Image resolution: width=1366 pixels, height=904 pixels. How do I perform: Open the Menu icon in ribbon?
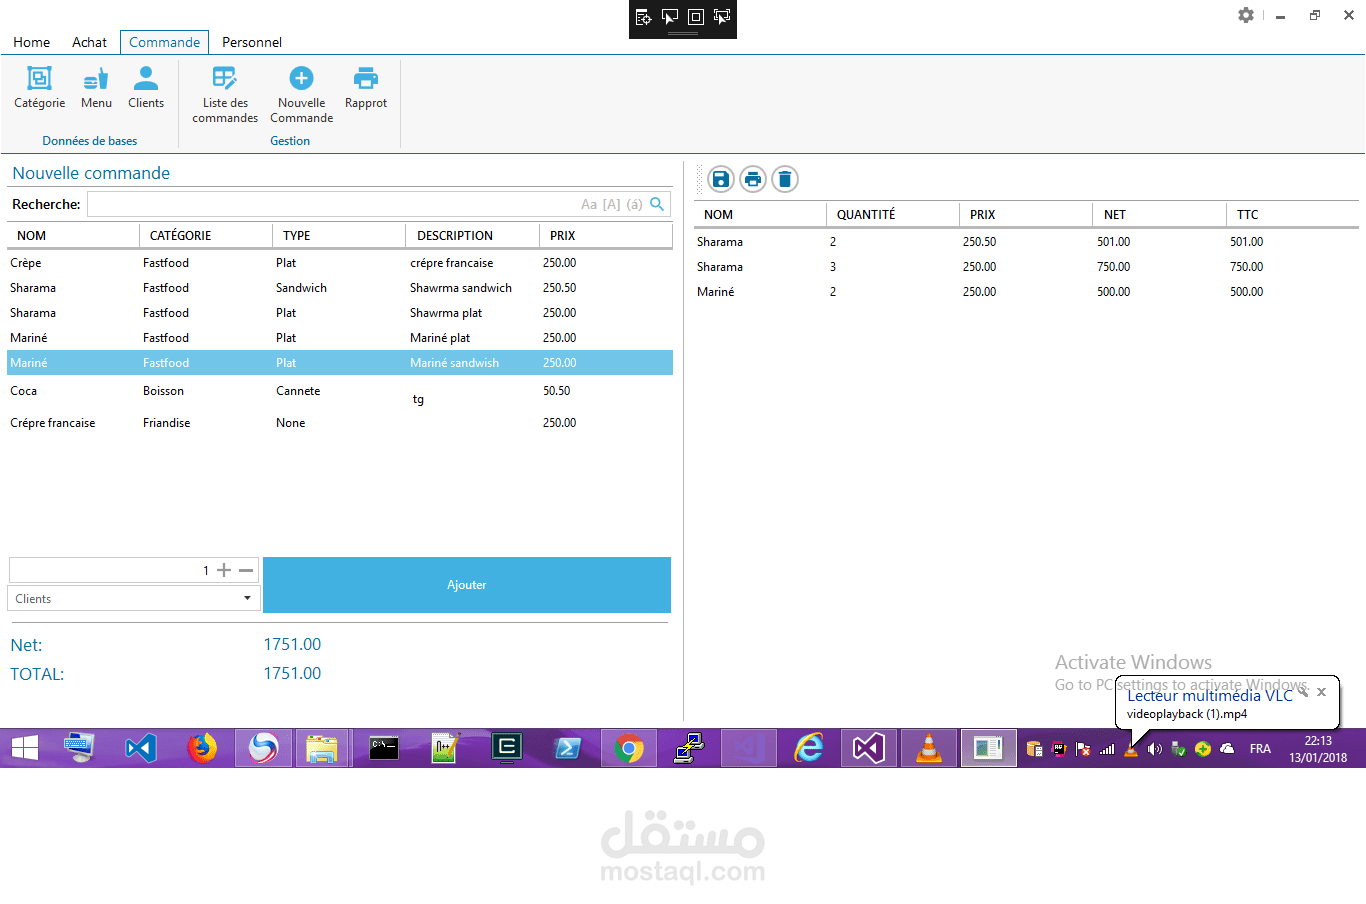click(96, 87)
